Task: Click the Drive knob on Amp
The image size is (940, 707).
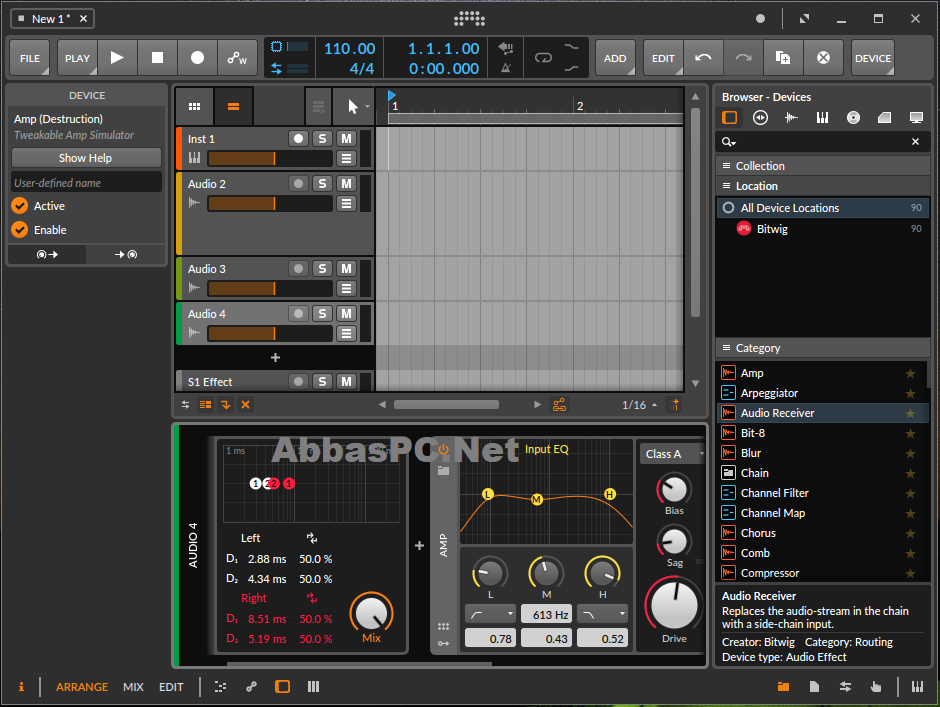Action: [x=674, y=605]
